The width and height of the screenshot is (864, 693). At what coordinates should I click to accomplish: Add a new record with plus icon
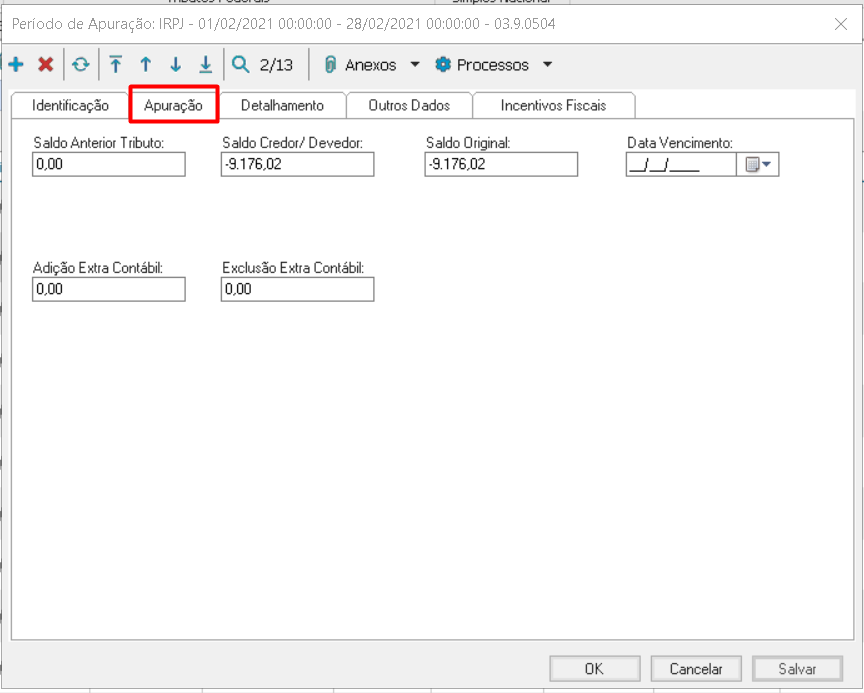pyautogui.click(x=16, y=64)
